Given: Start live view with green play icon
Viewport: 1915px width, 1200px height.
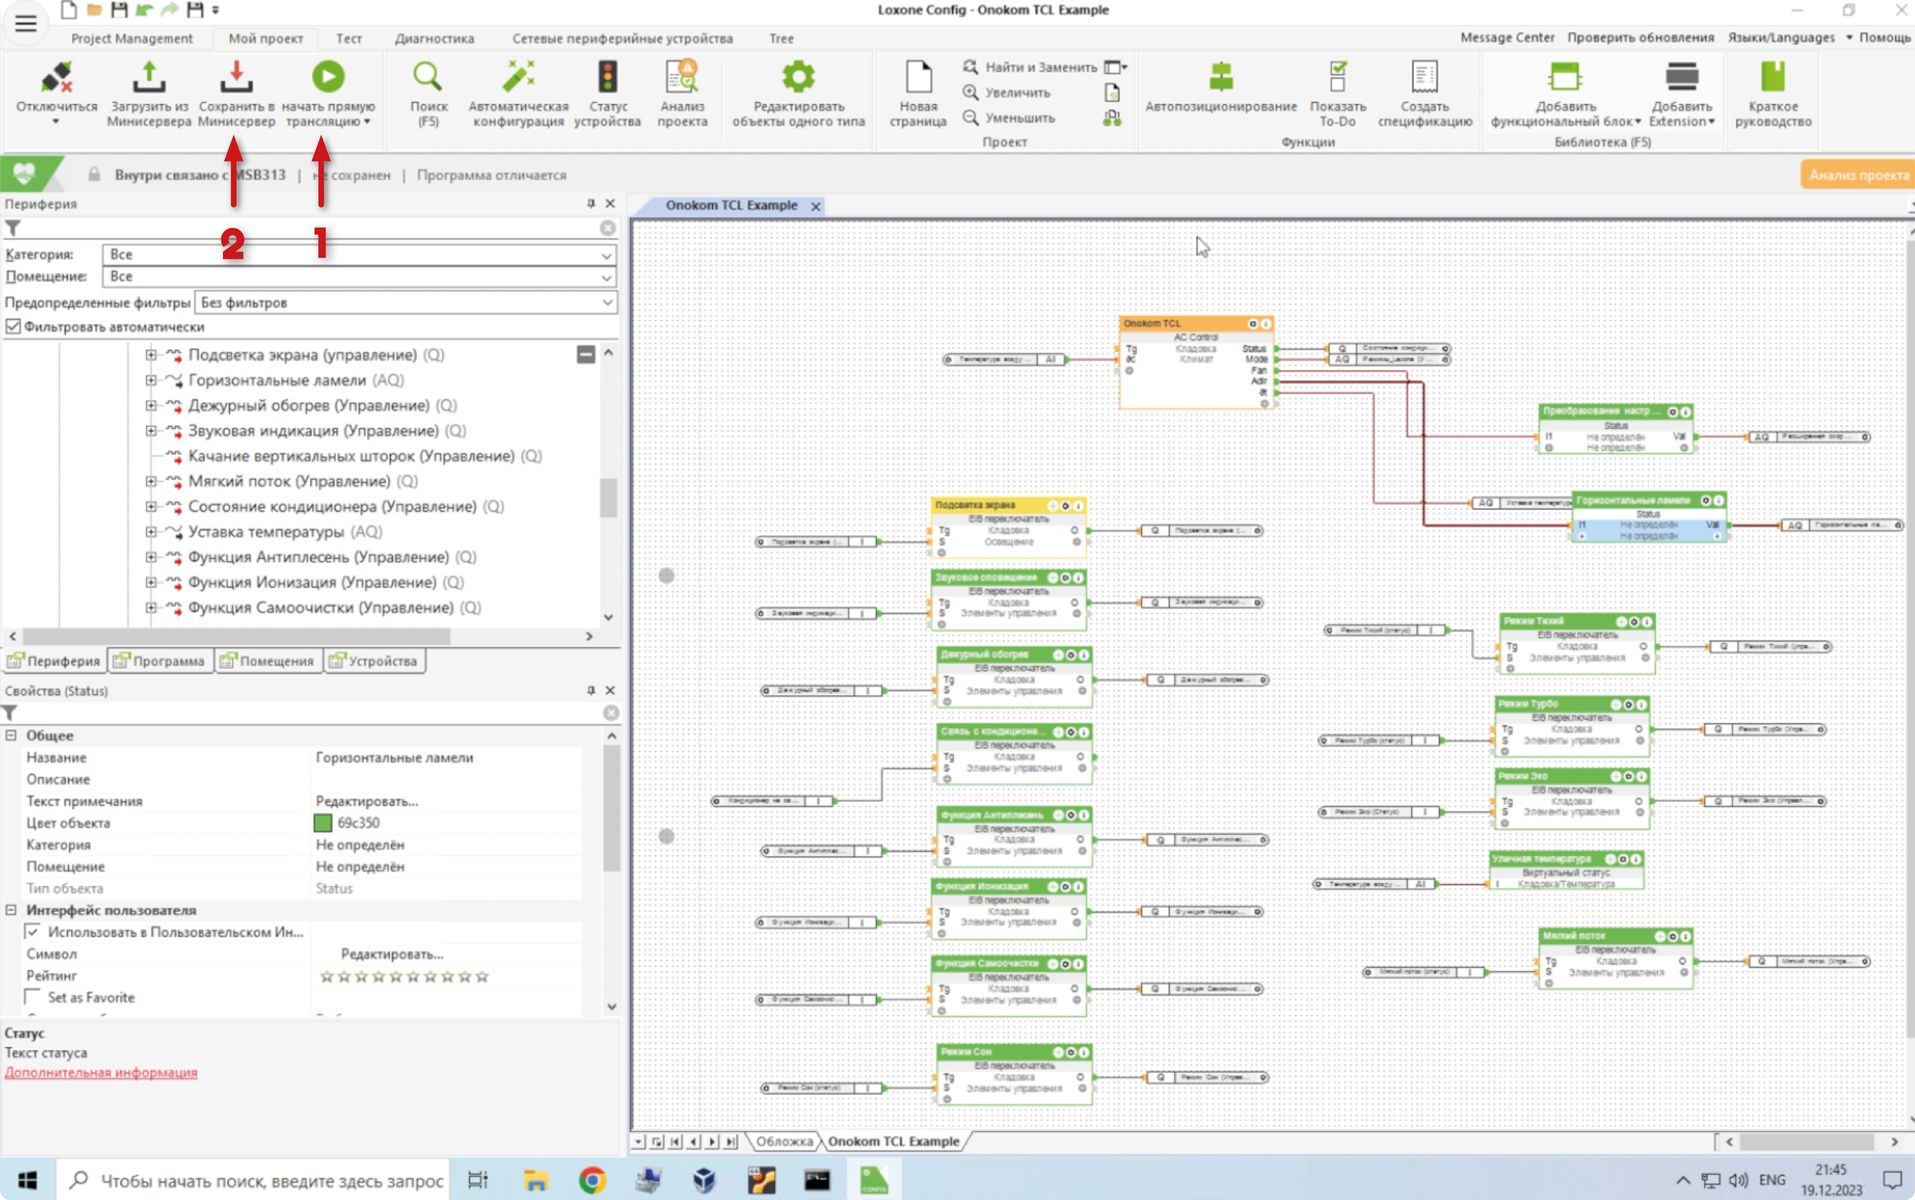Looking at the screenshot, I should pos(327,78).
